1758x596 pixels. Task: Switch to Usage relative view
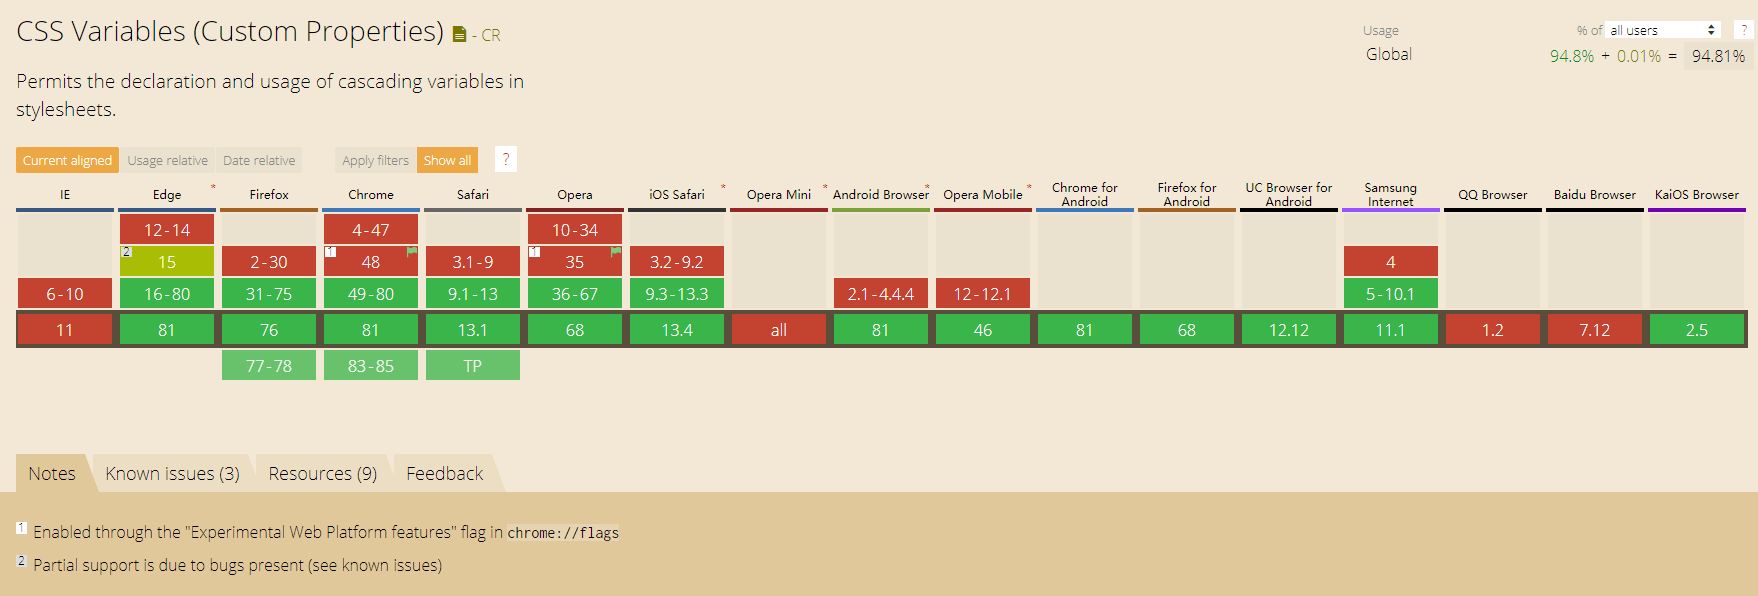click(x=167, y=160)
